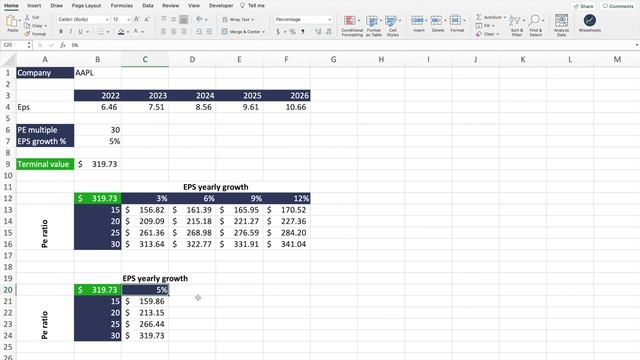Screen dimensions: 640x360
Task: Switch to the Insert tab
Action: click(x=34, y=6)
